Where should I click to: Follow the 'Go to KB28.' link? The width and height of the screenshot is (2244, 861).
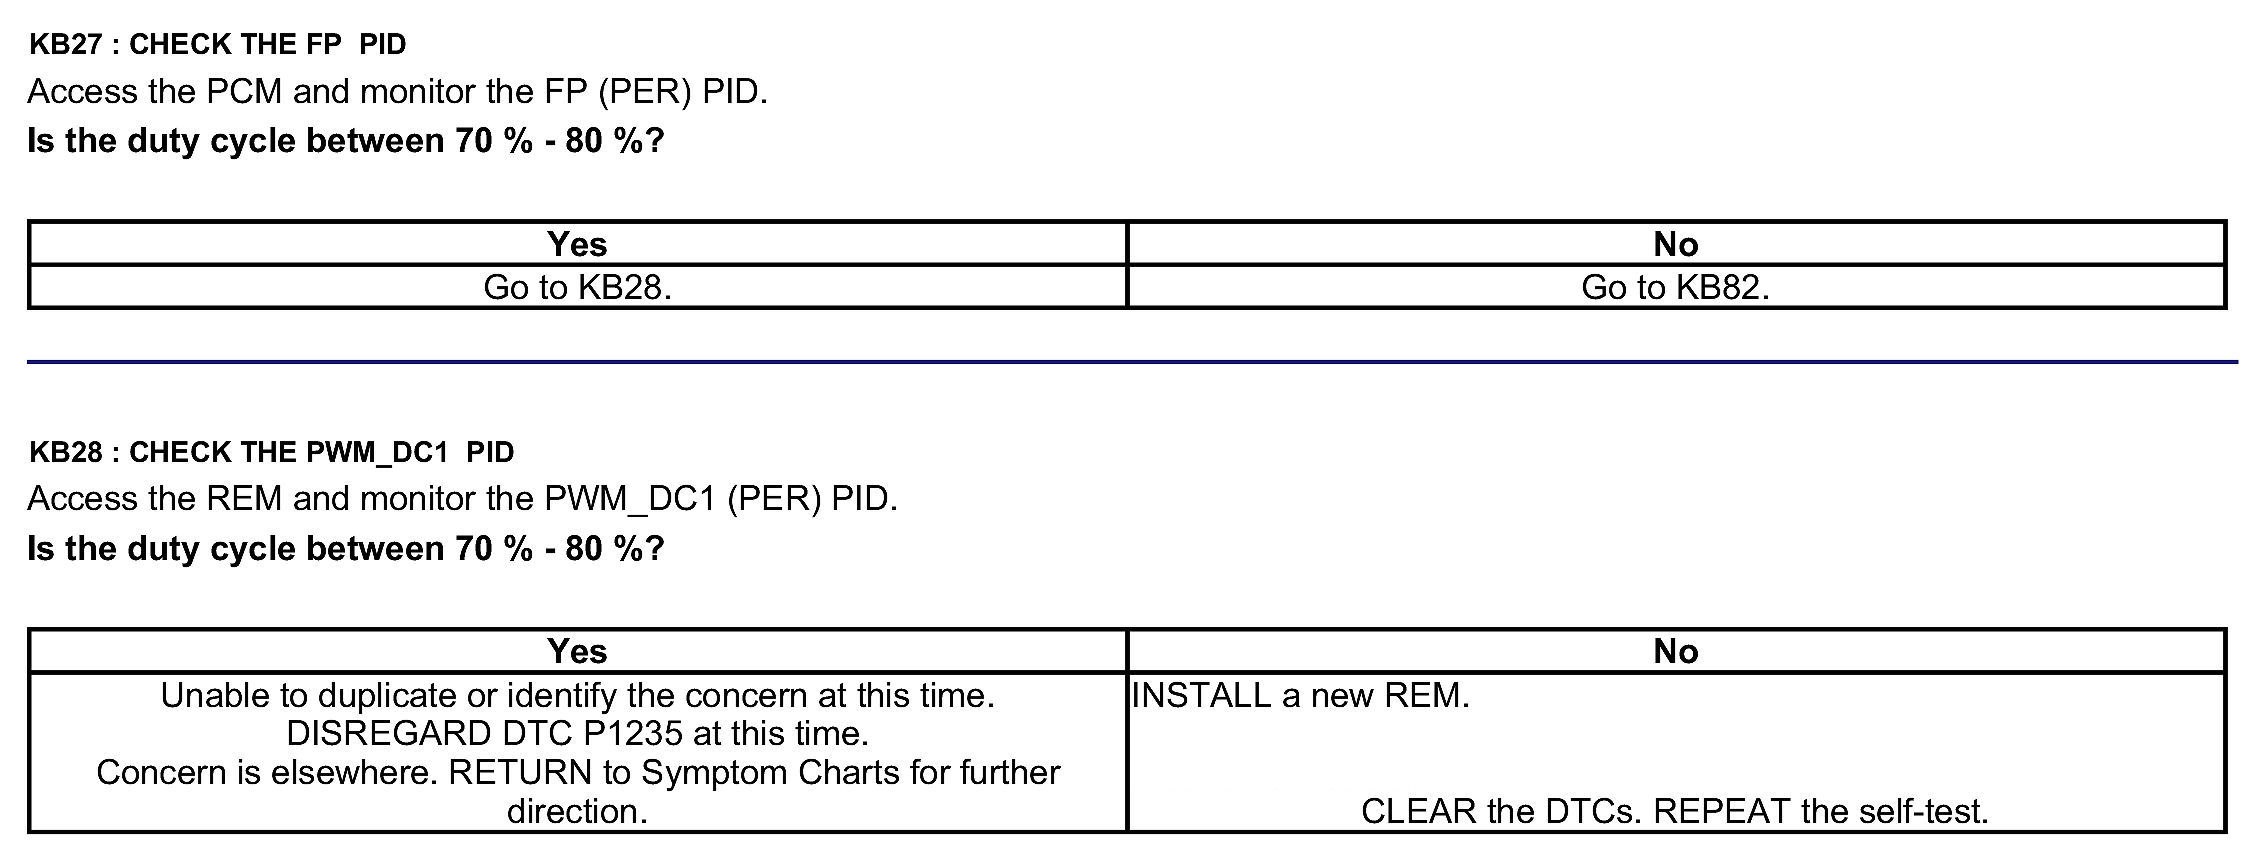pyautogui.click(x=577, y=288)
